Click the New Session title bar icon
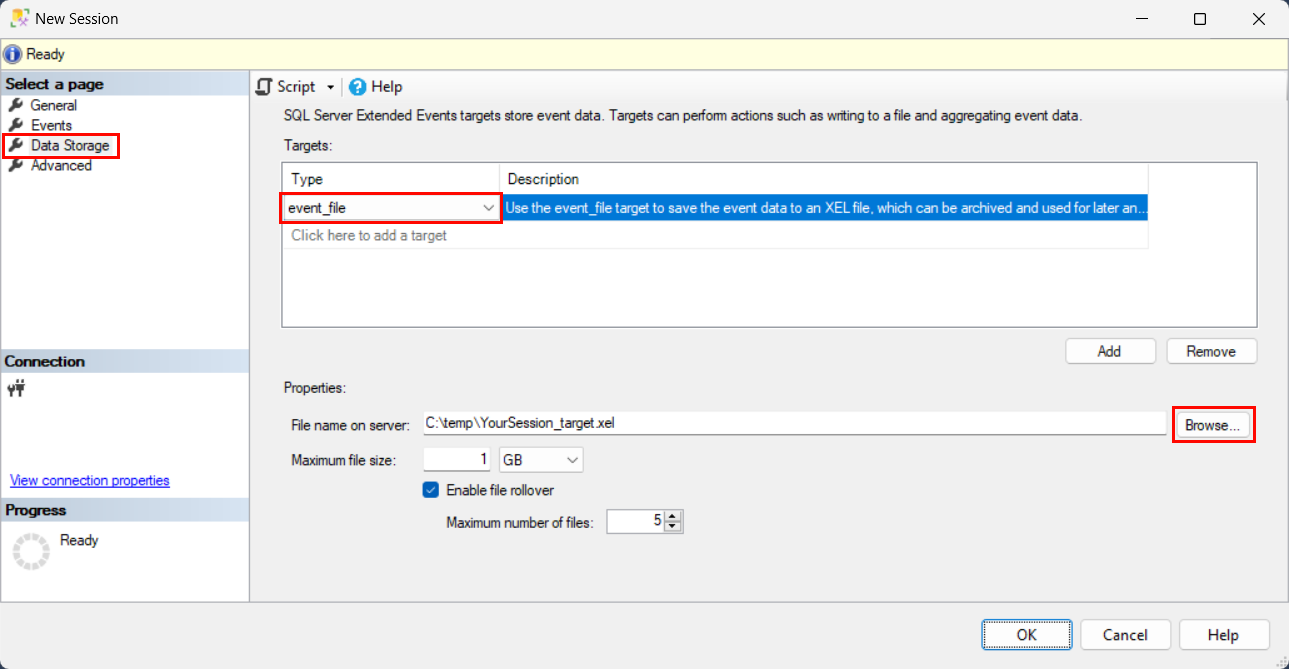 (x=18, y=18)
